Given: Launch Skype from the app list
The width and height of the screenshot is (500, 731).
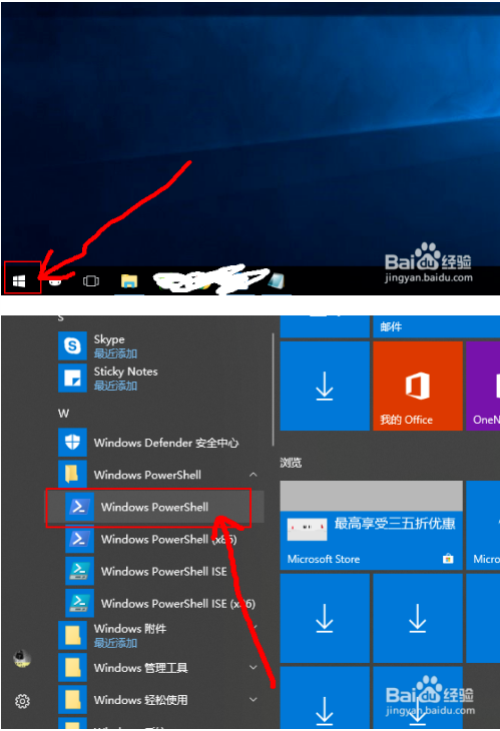Looking at the screenshot, I should coord(158,346).
